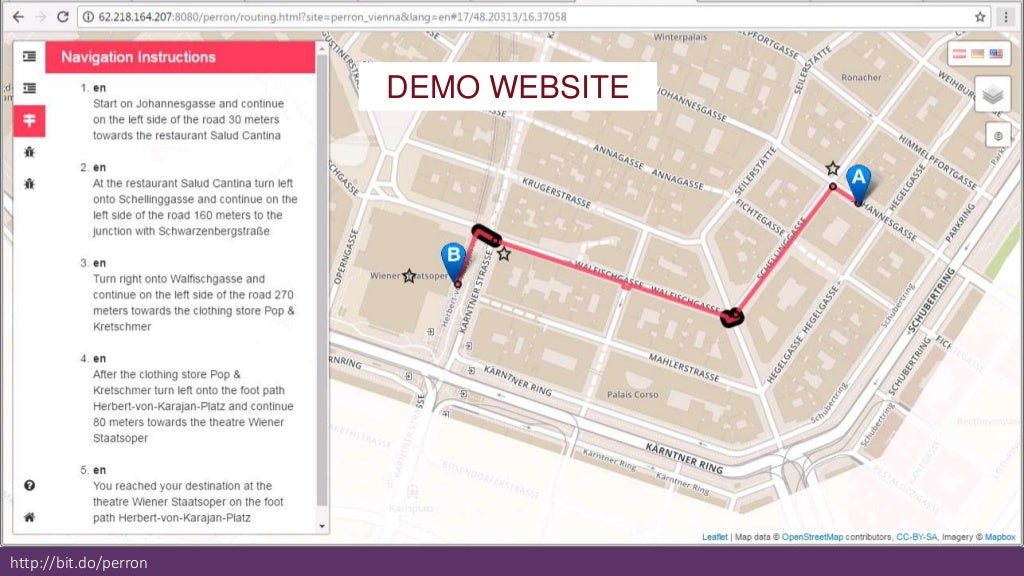Click the Winterpalais map label
The width and height of the screenshot is (1024, 576).
[x=680, y=37]
